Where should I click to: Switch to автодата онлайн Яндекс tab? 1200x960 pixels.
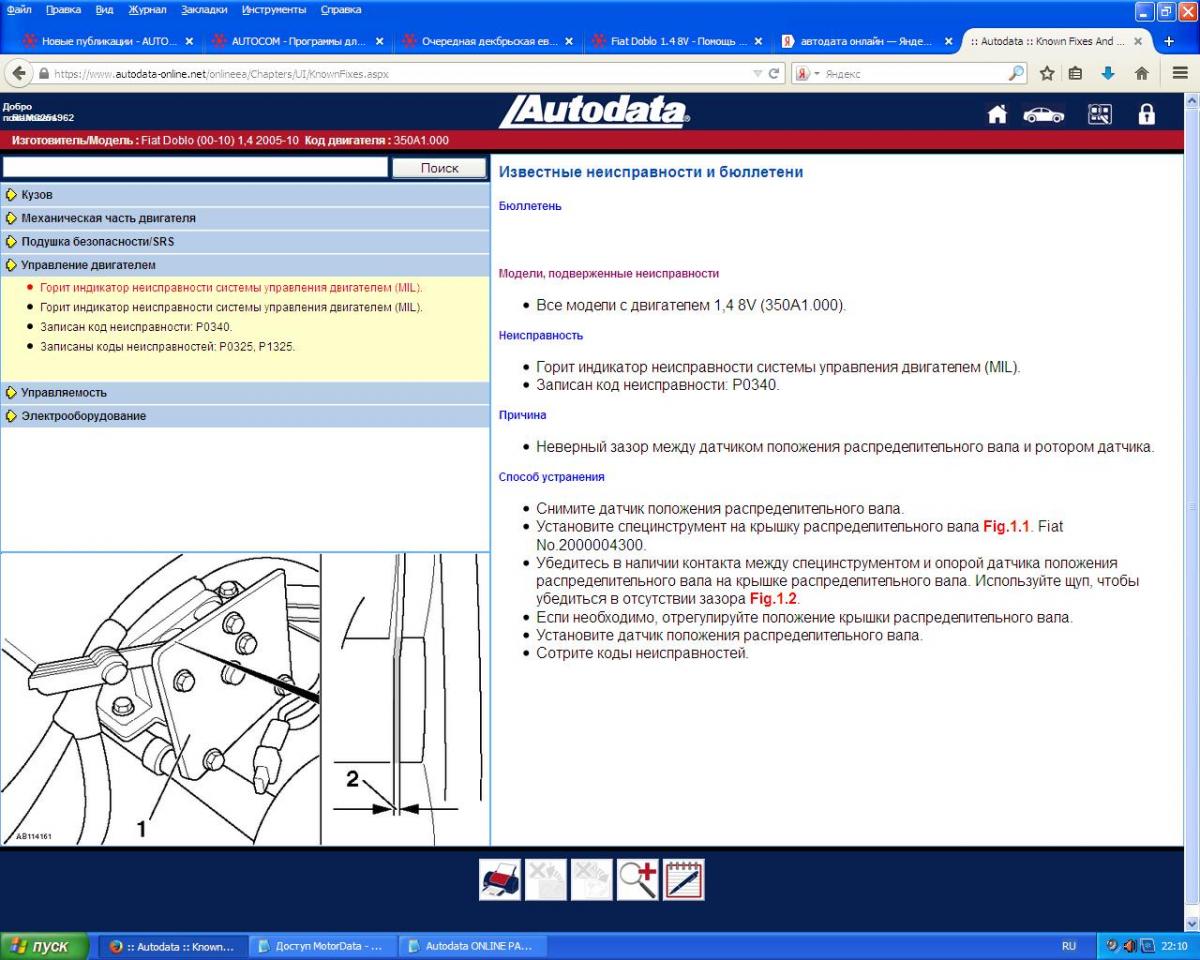click(866, 42)
